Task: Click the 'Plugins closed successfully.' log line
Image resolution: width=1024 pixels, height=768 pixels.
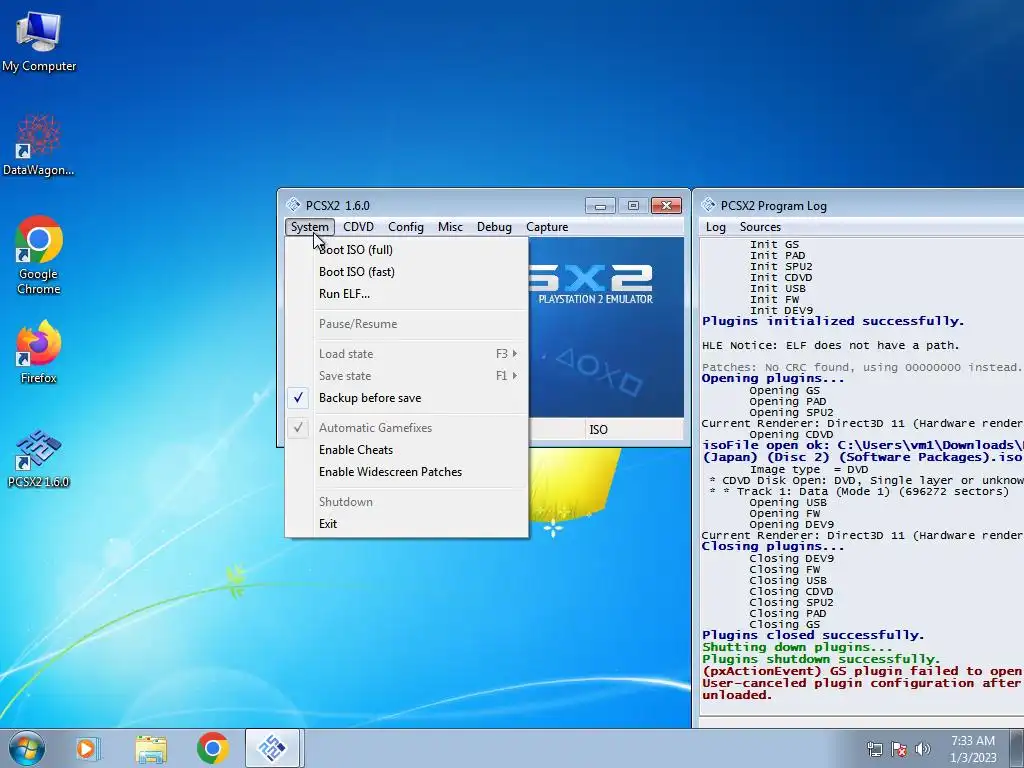Action: point(813,635)
